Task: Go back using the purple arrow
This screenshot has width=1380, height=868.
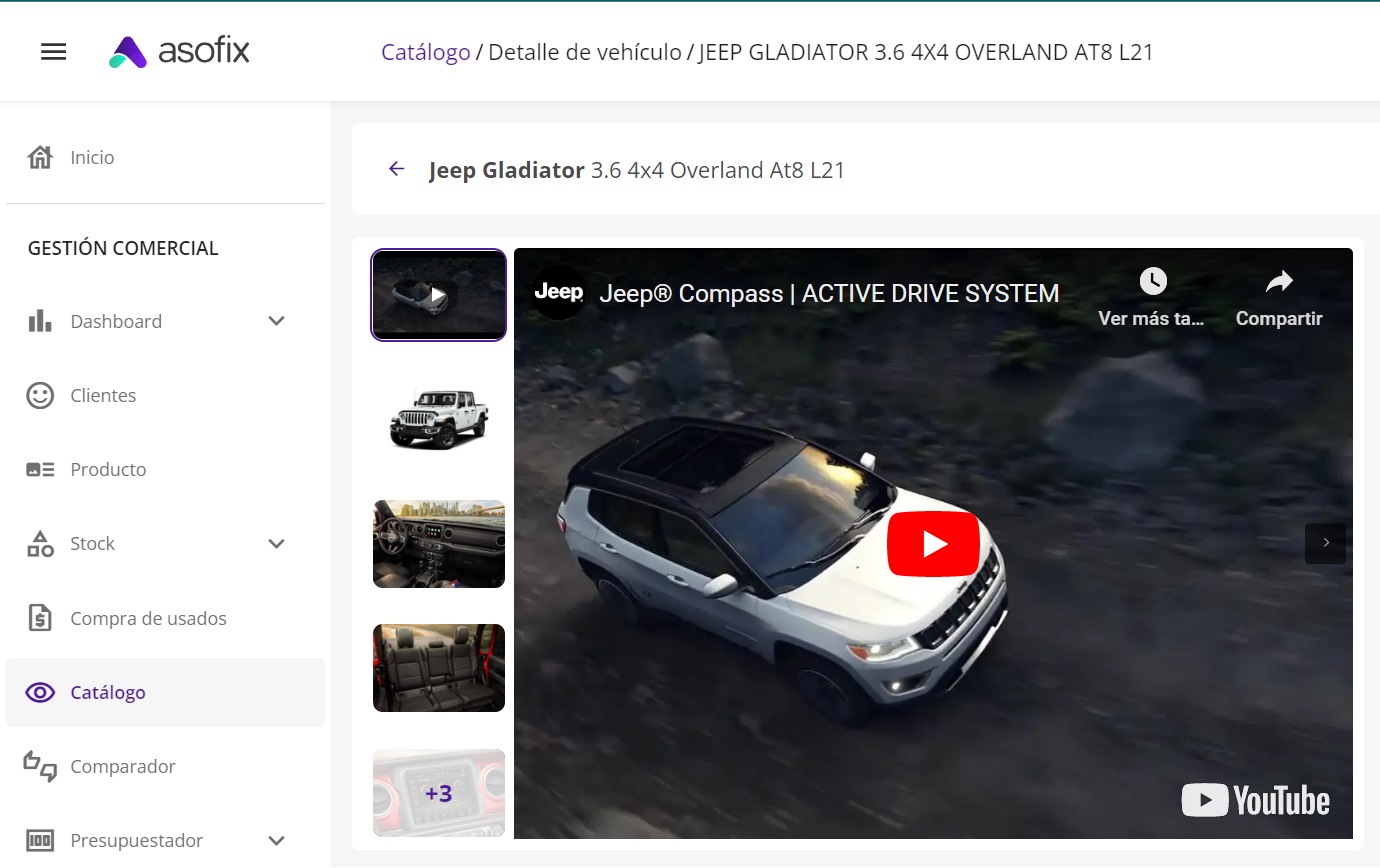Action: click(397, 169)
